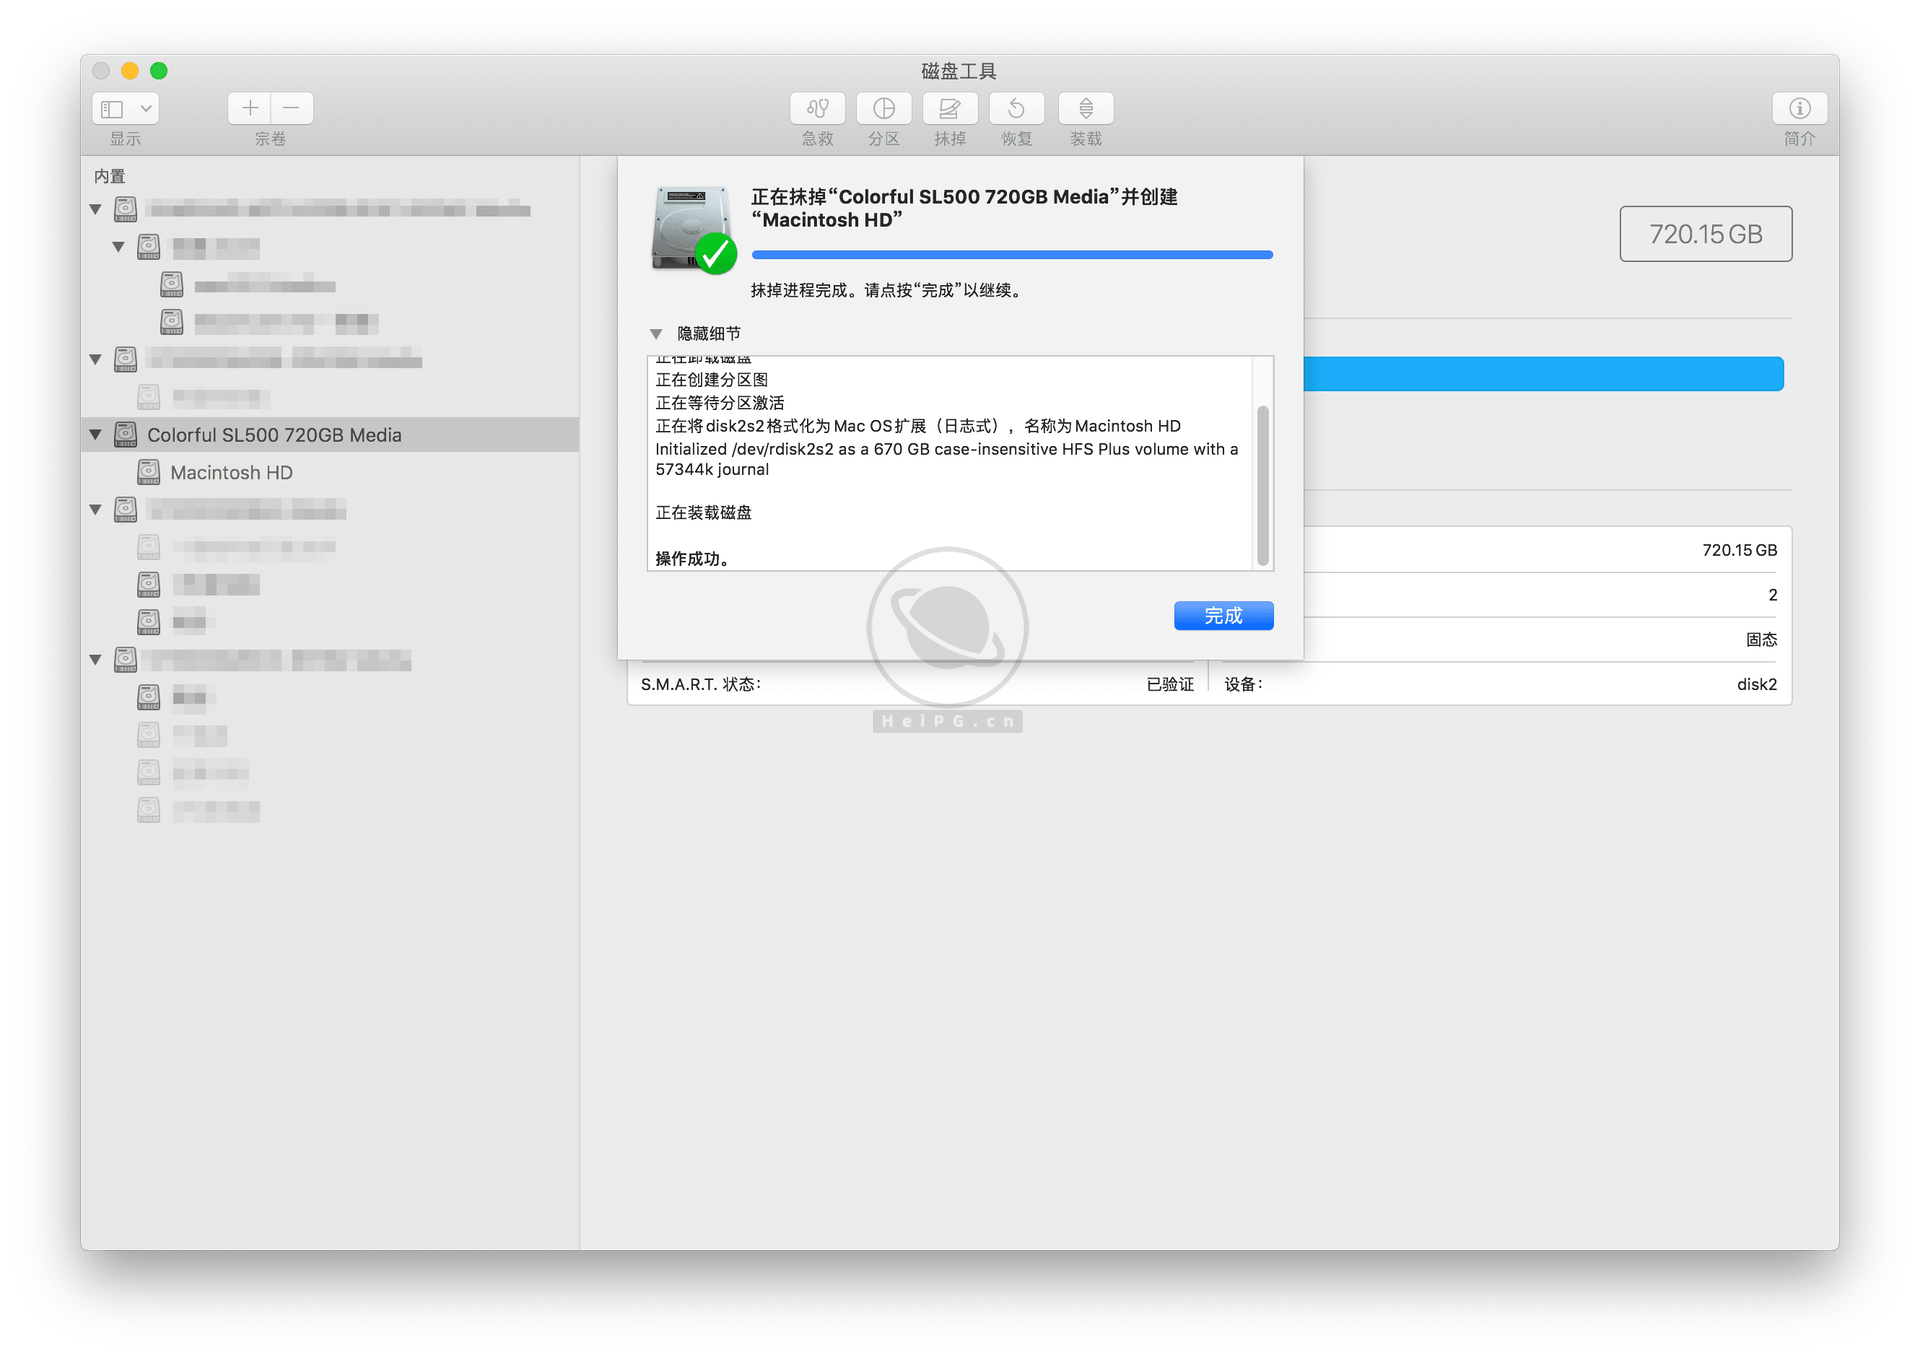Click the disk icon with green checkmark

[694, 230]
